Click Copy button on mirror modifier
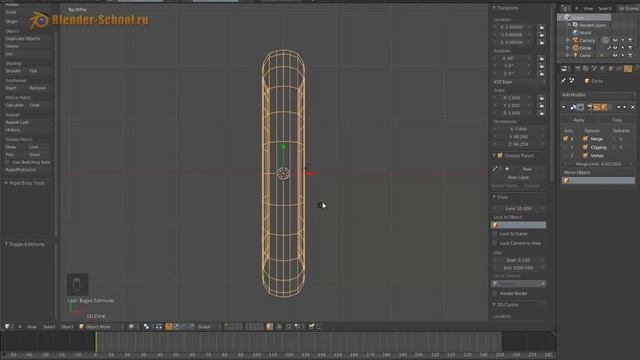640x360 pixels. 617,120
